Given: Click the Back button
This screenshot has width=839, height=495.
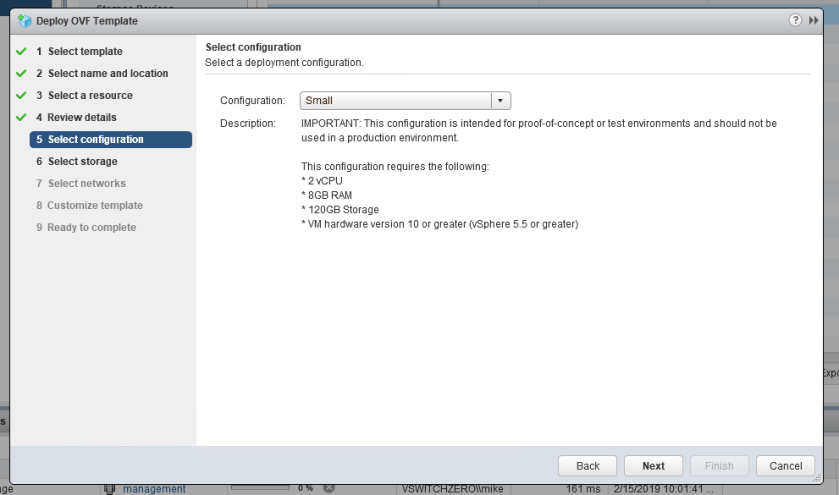Looking at the screenshot, I should [x=588, y=466].
